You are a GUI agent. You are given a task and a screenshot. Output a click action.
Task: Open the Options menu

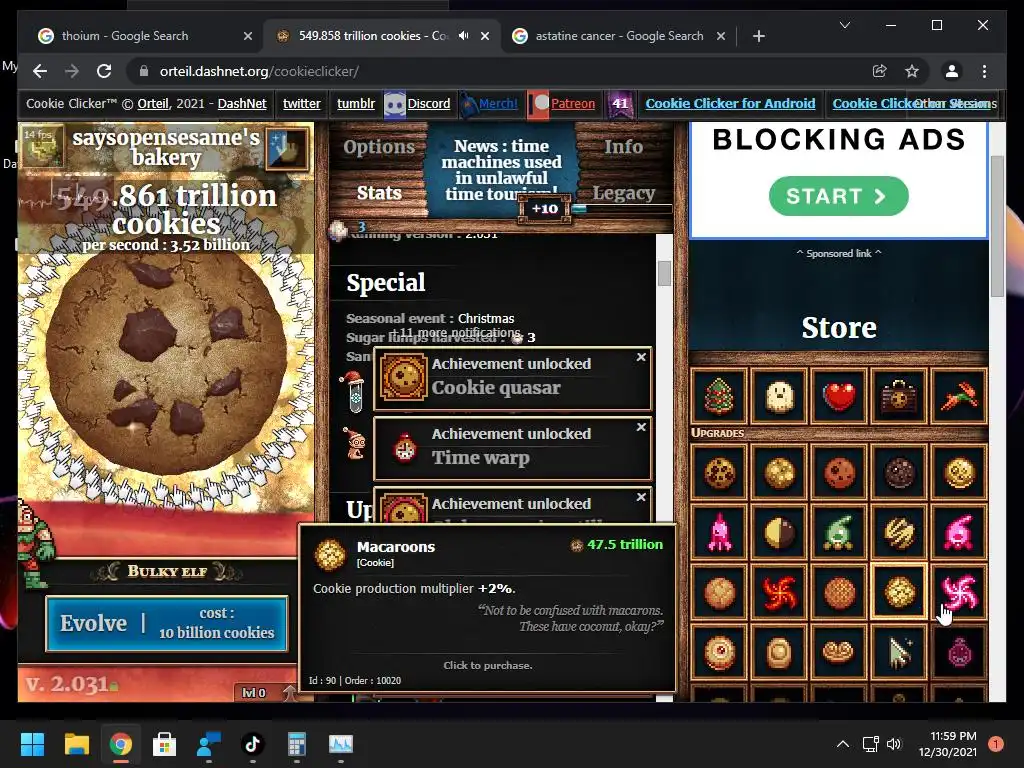(x=379, y=147)
